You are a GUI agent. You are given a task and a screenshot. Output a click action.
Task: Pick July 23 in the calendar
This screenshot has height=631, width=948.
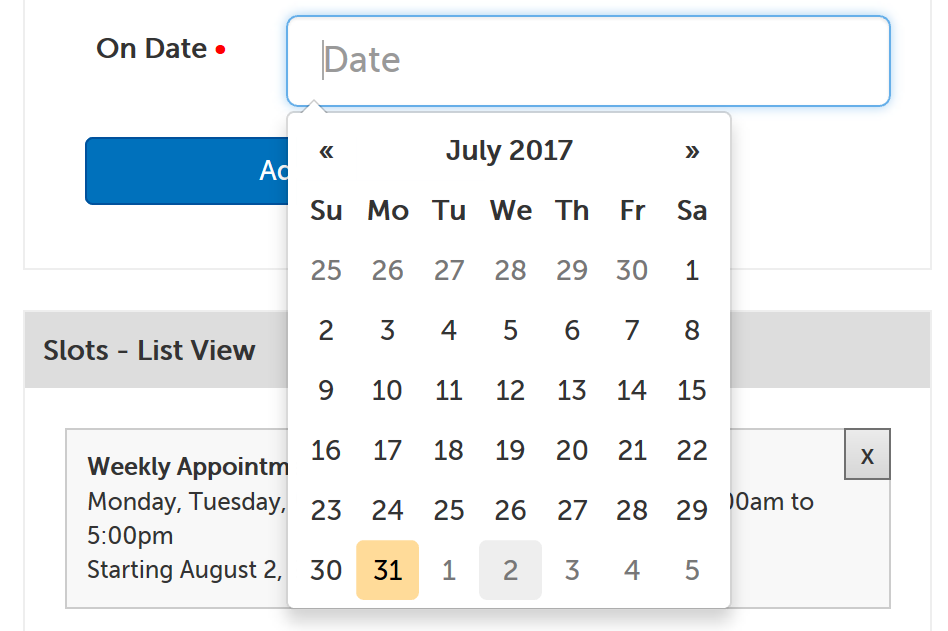click(326, 510)
